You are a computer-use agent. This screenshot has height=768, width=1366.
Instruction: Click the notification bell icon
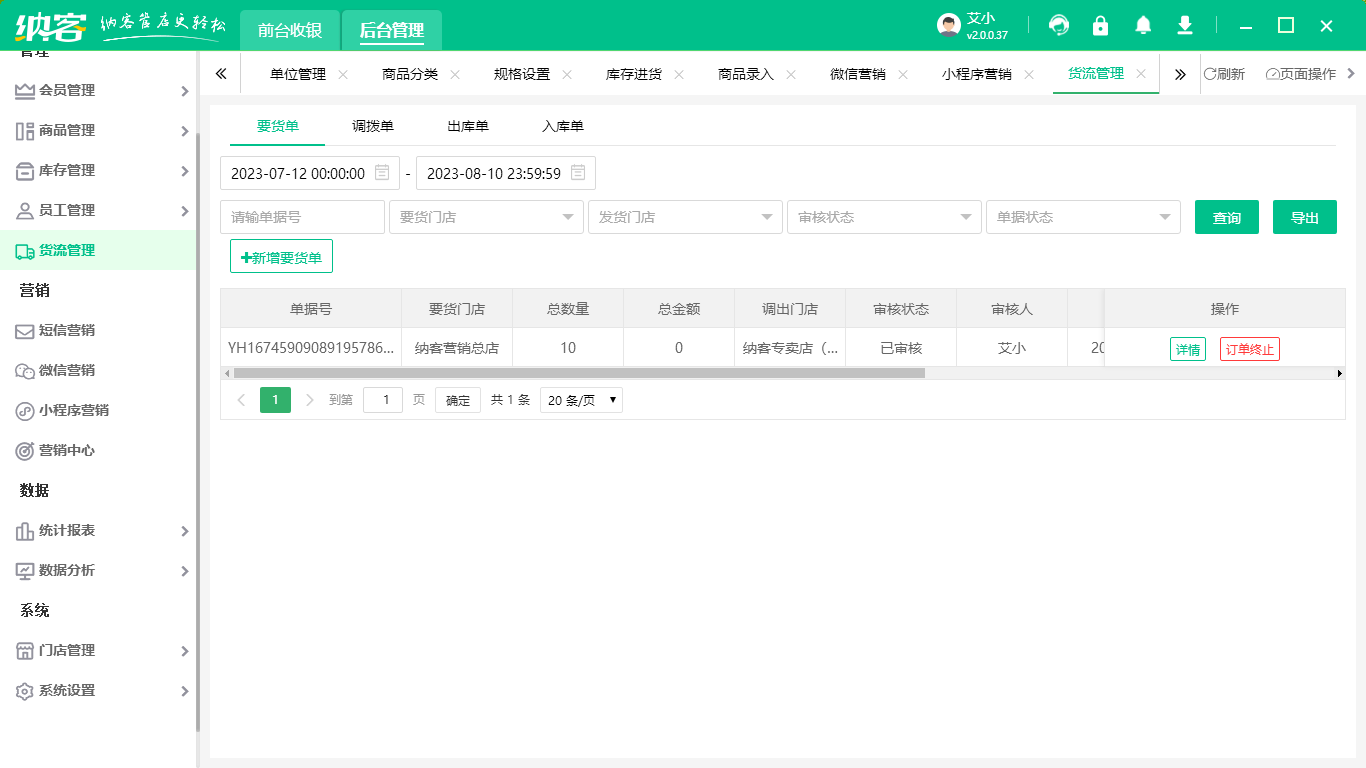click(1143, 25)
